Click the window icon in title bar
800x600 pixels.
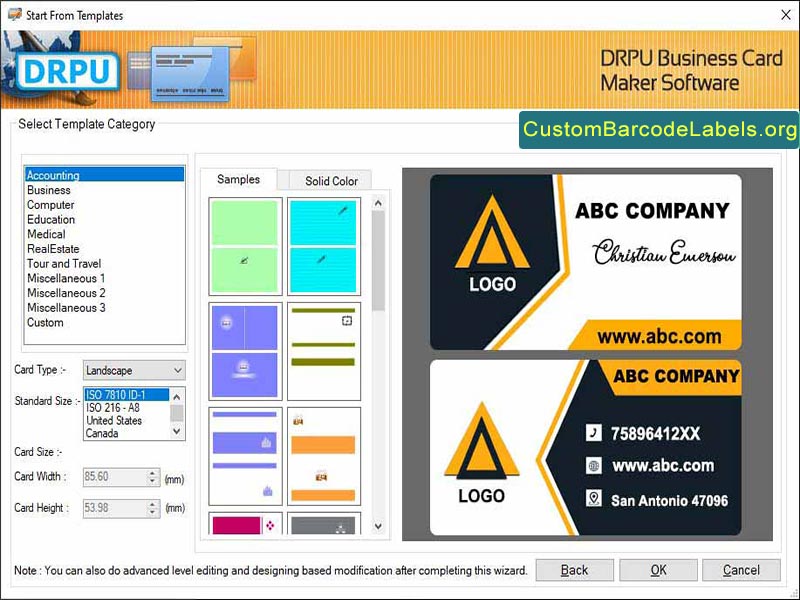point(13,15)
